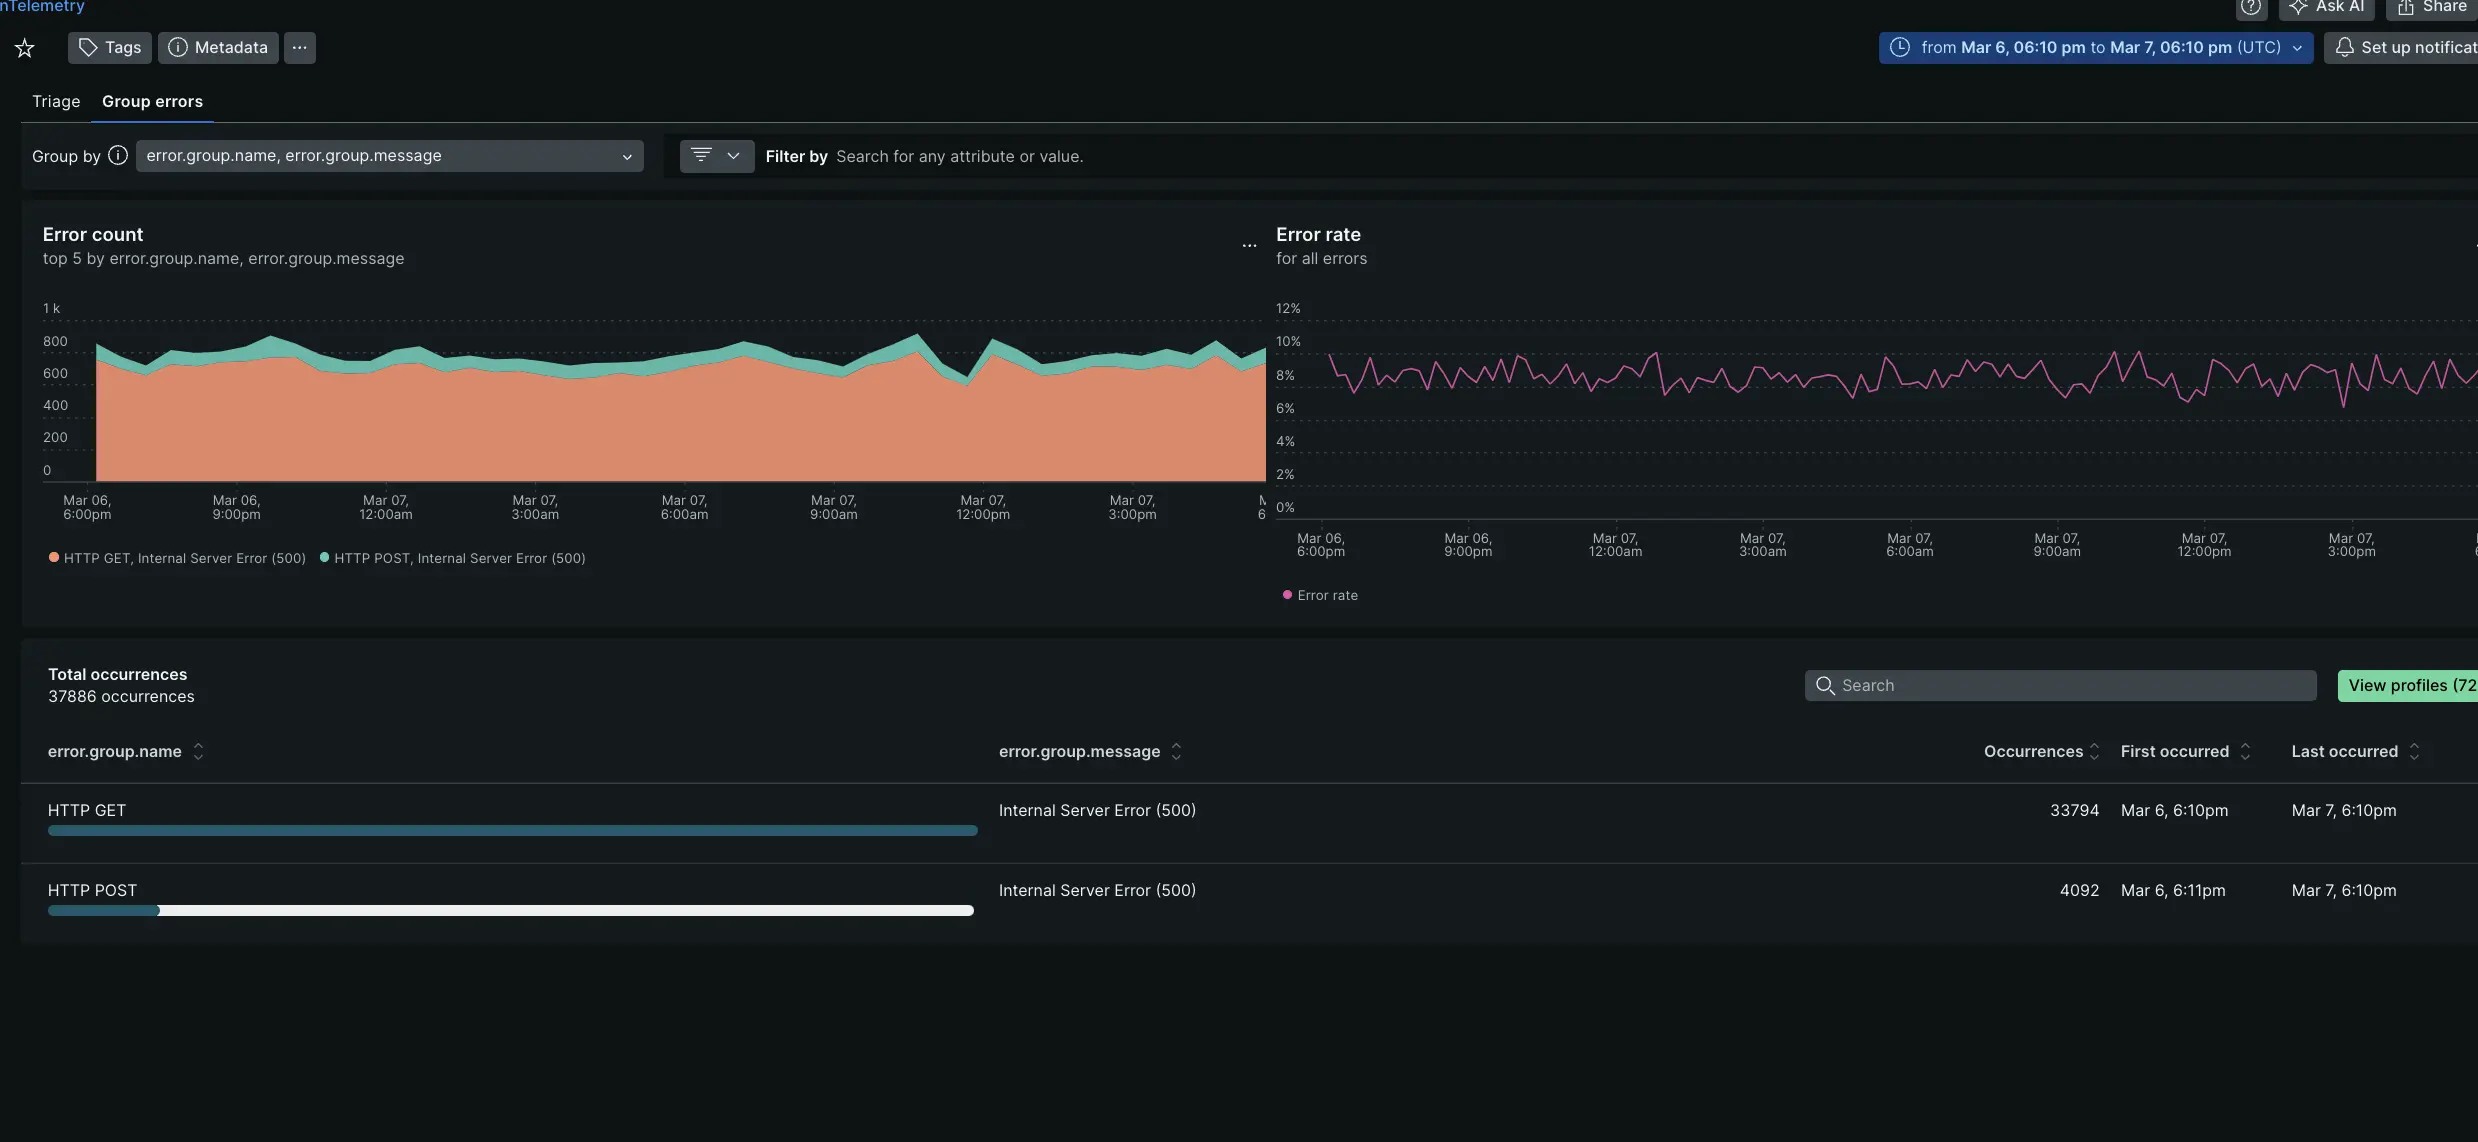This screenshot has width=2478, height=1142.
Task: Switch to the Triage tab
Action: click(x=56, y=102)
